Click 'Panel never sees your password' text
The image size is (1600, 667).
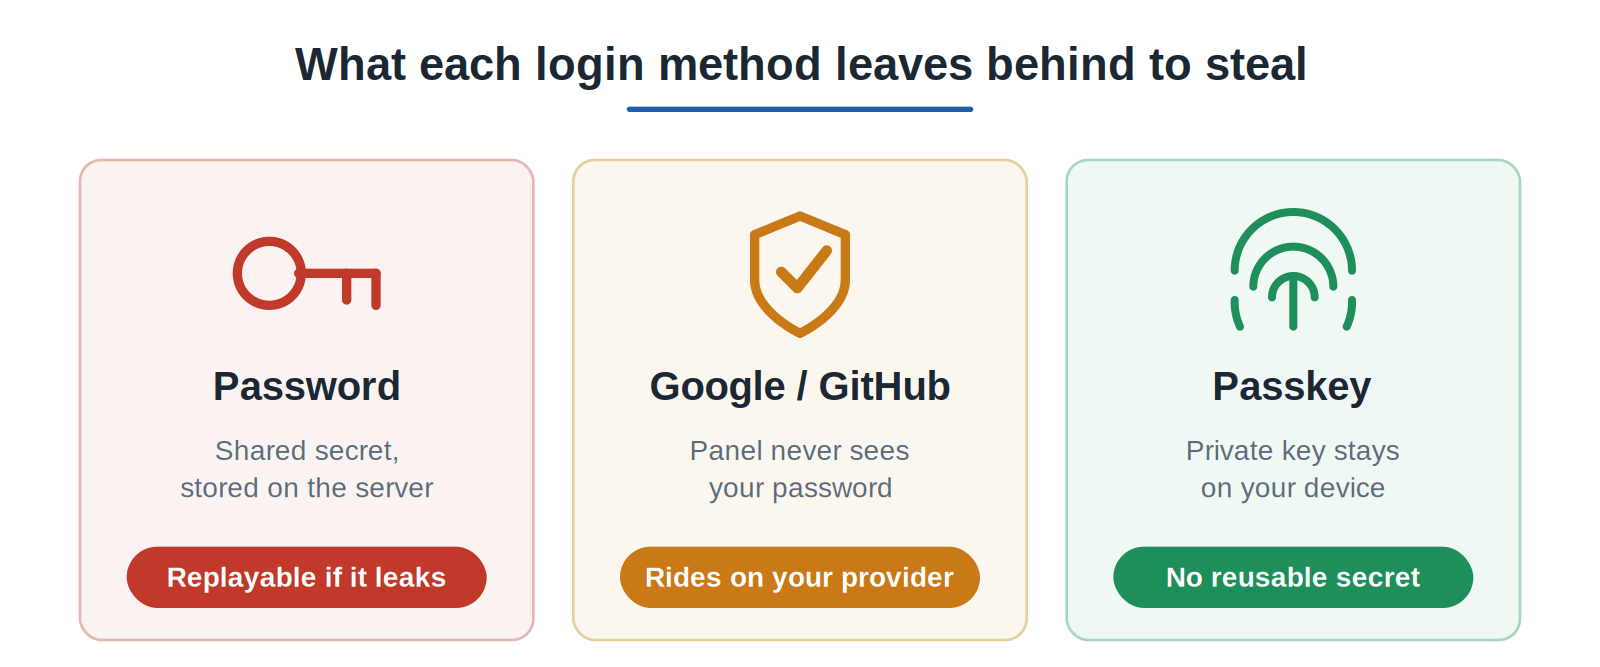[x=800, y=469]
